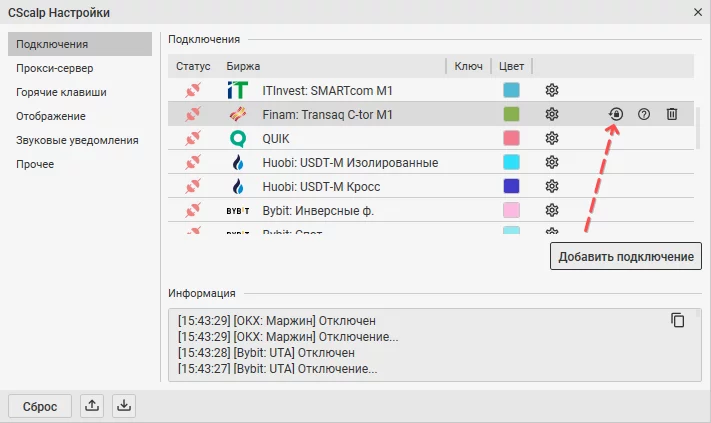Select the Huobi: USDT-M Кросс row text
The height and width of the screenshot is (423, 711).
pos(321,187)
